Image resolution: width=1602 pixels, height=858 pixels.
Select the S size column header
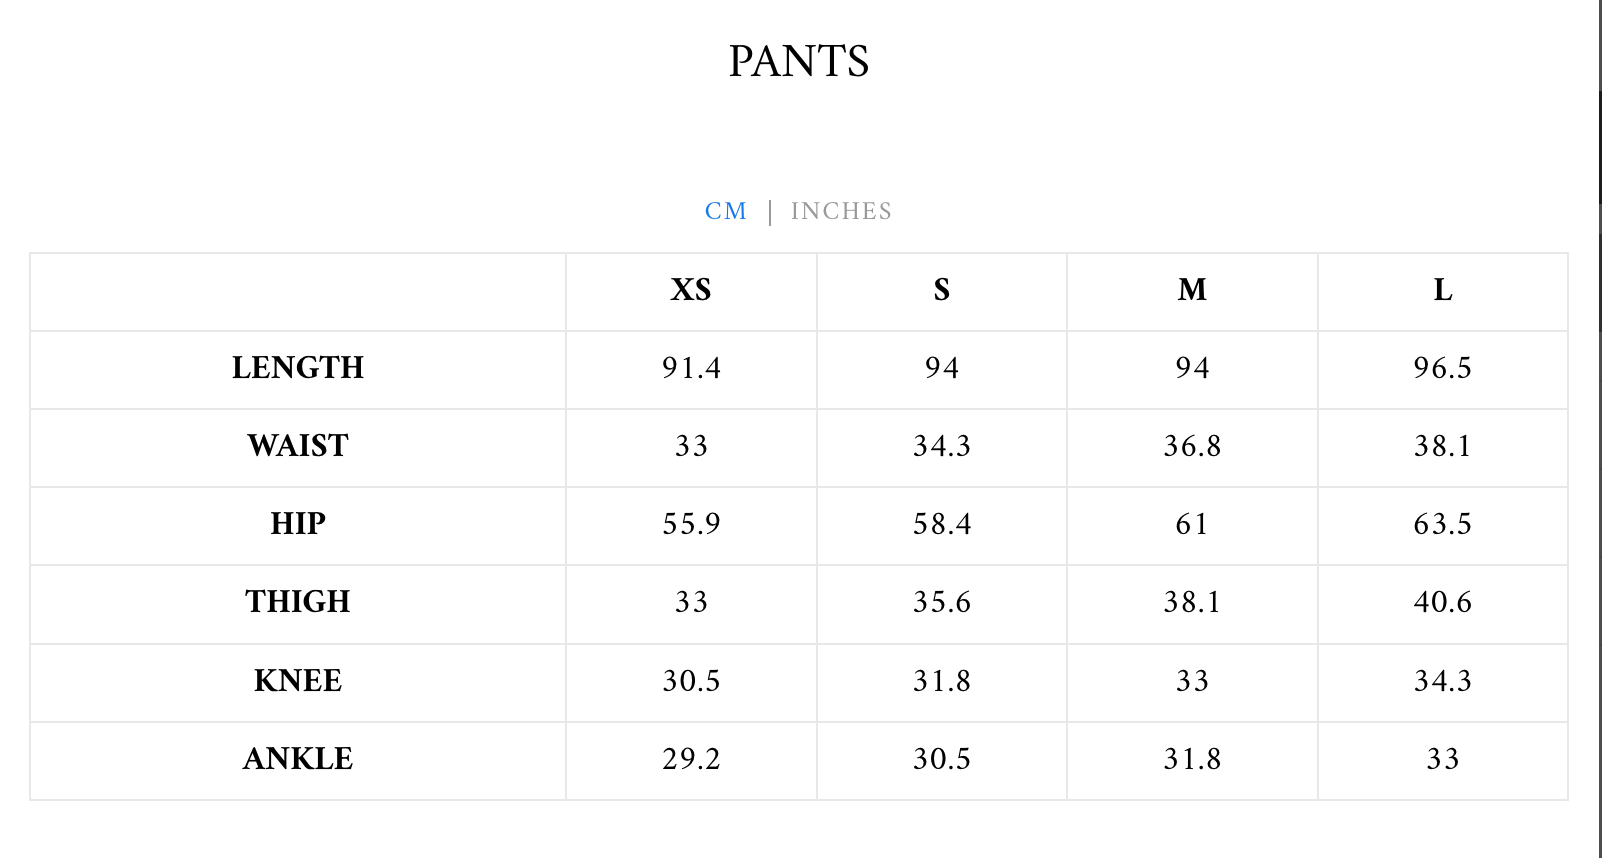coord(942,290)
